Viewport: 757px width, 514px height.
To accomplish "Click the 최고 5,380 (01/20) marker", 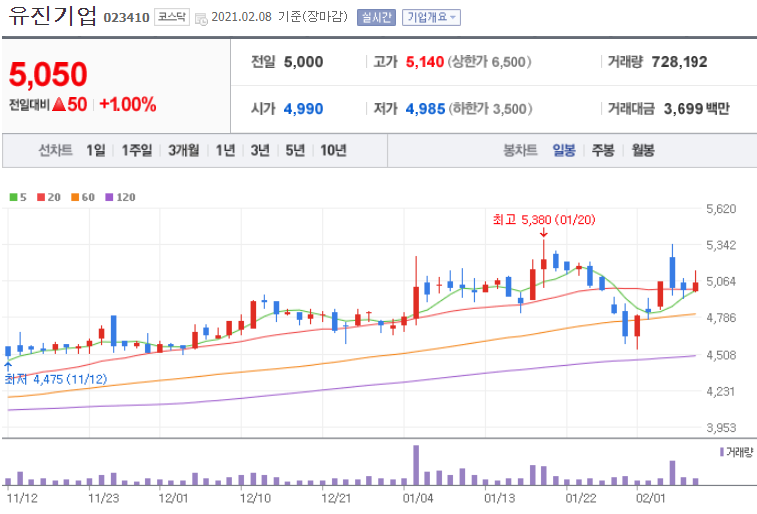I will [x=544, y=220].
